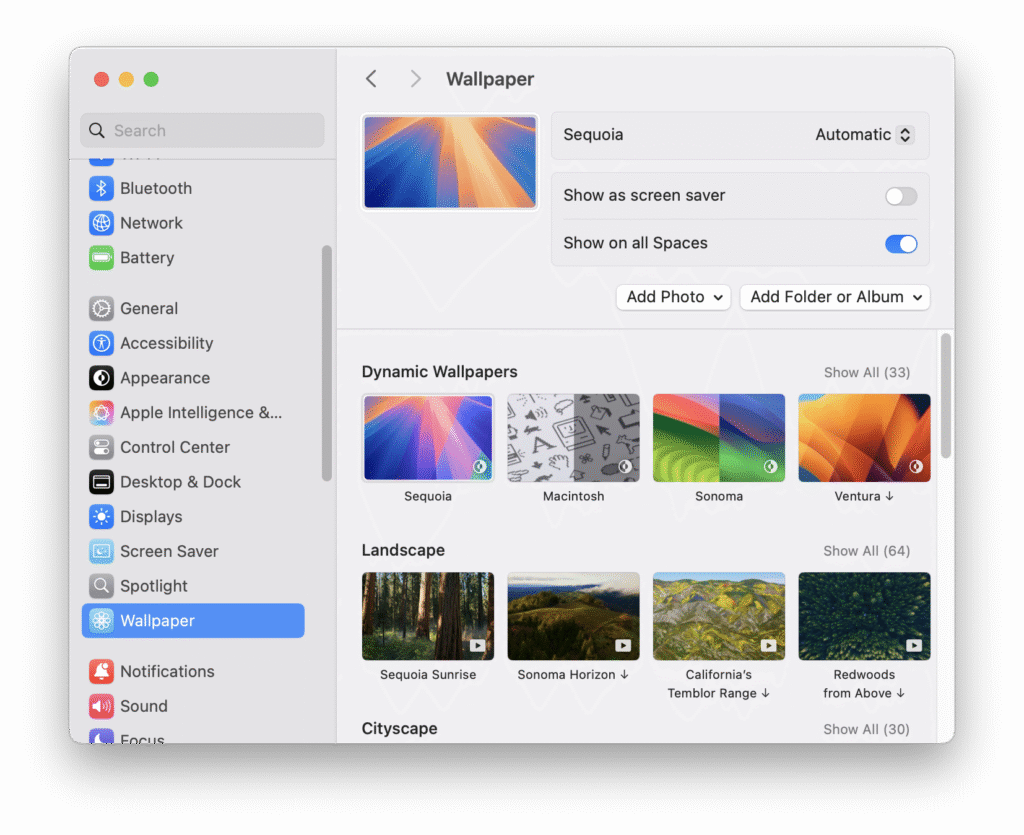This screenshot has width=1024, height=835.
Task: Click the download arrow beside Sonoma Horizon
Action: pos(624,674)
